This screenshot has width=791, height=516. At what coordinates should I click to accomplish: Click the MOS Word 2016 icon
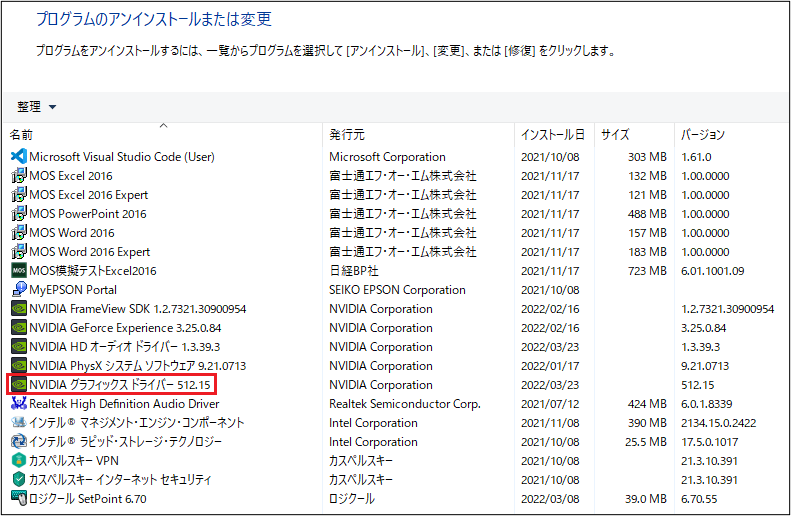point(19,233)
